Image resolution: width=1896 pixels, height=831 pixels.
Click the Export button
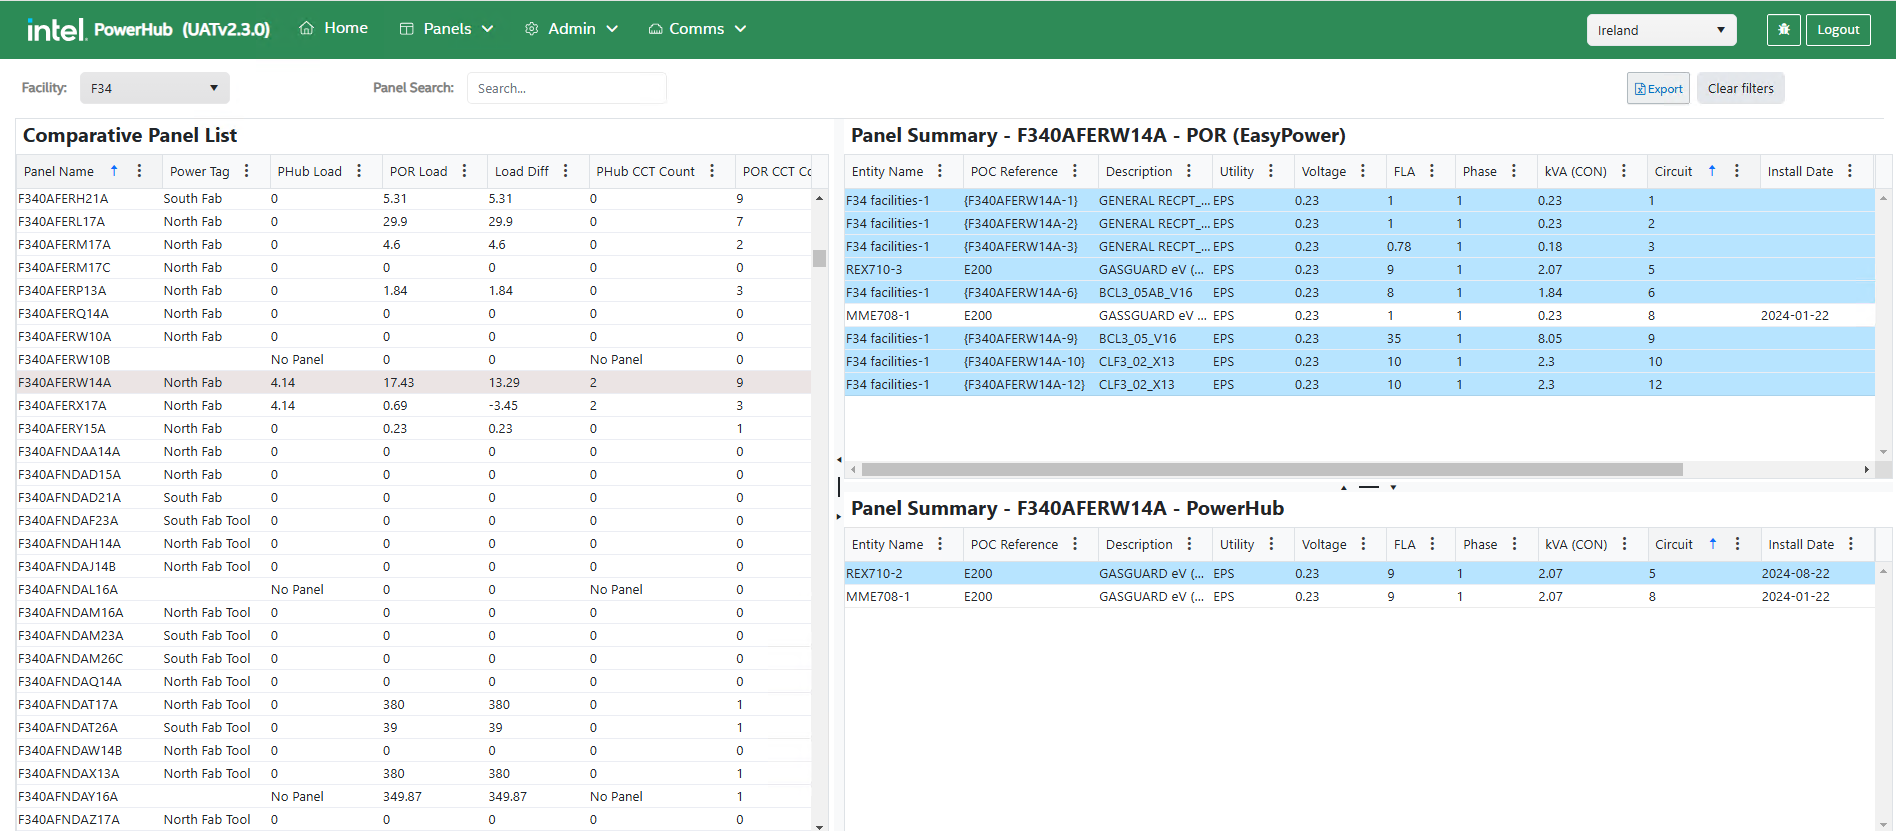pos(1658,88)
